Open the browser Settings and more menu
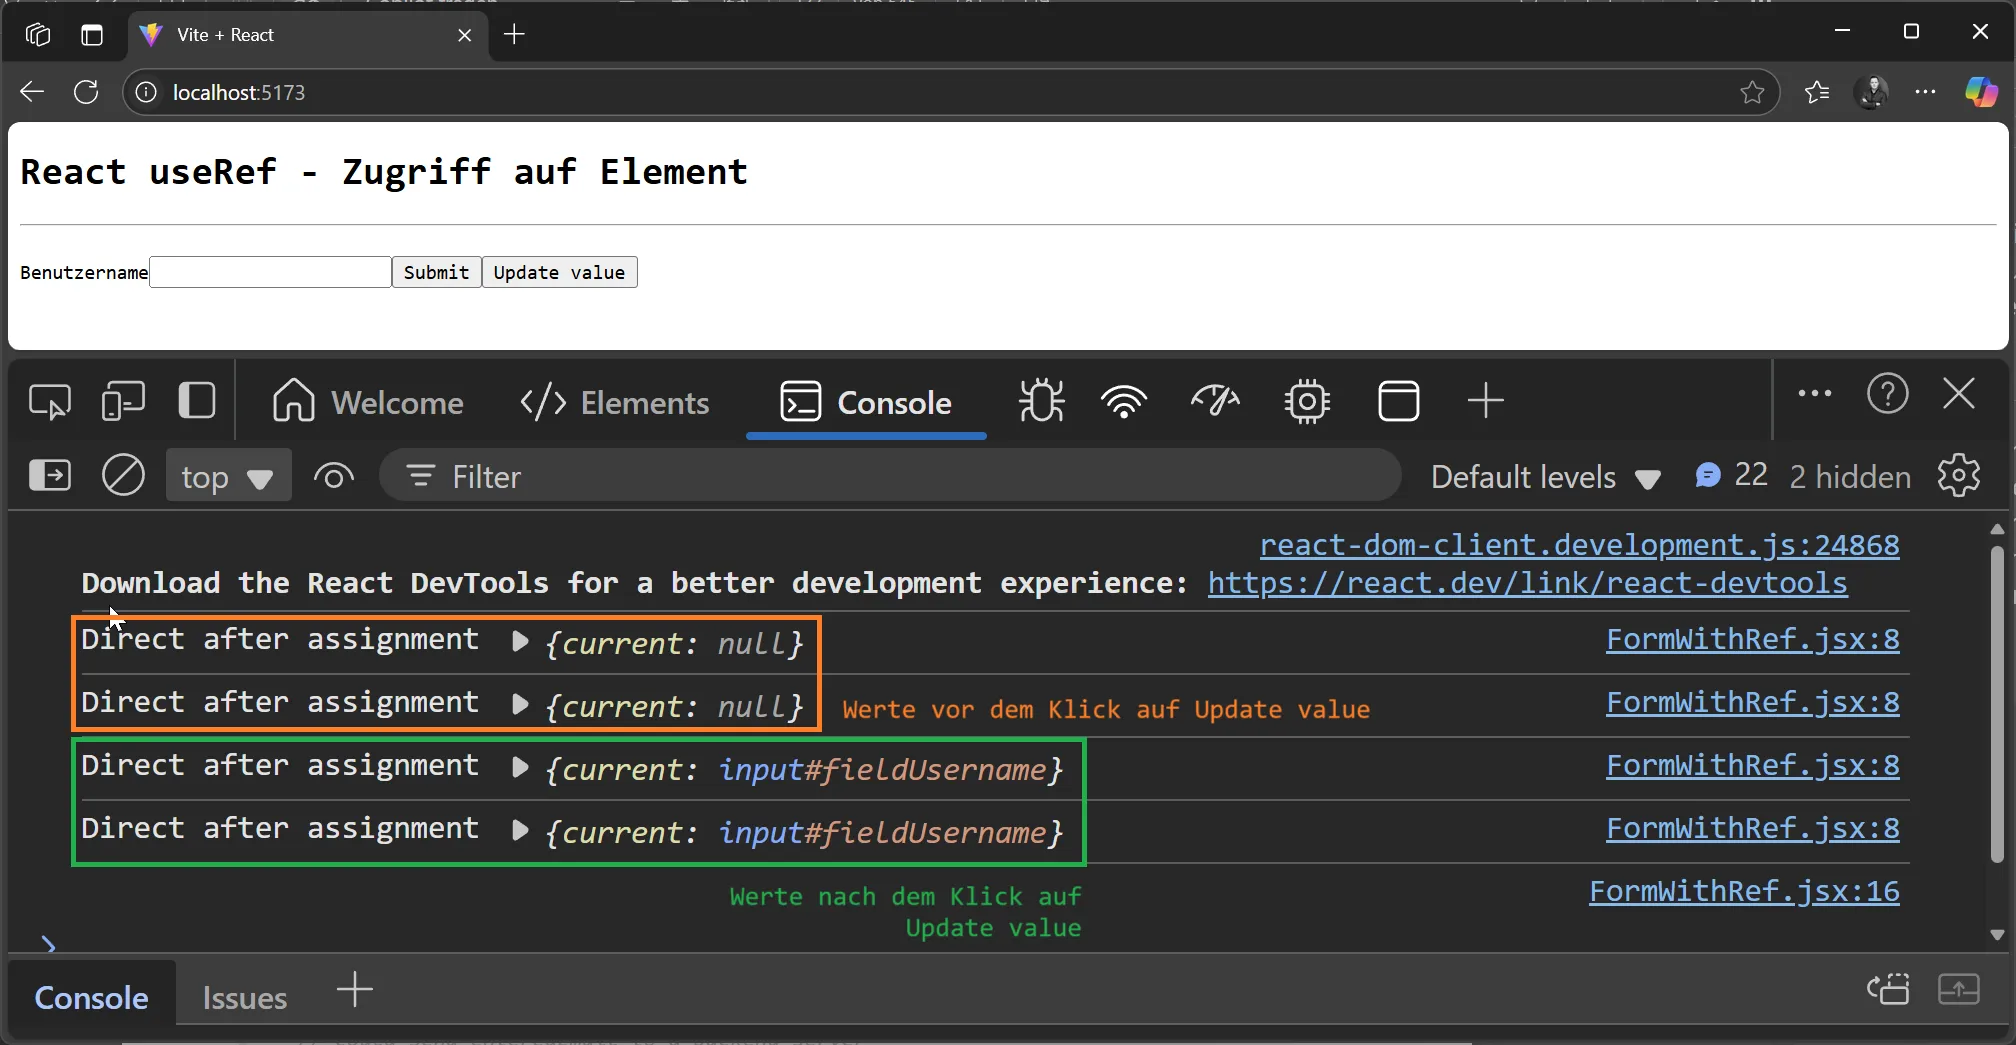The height and width of the screenshot is (1045, 2016). pos(1925,92)
